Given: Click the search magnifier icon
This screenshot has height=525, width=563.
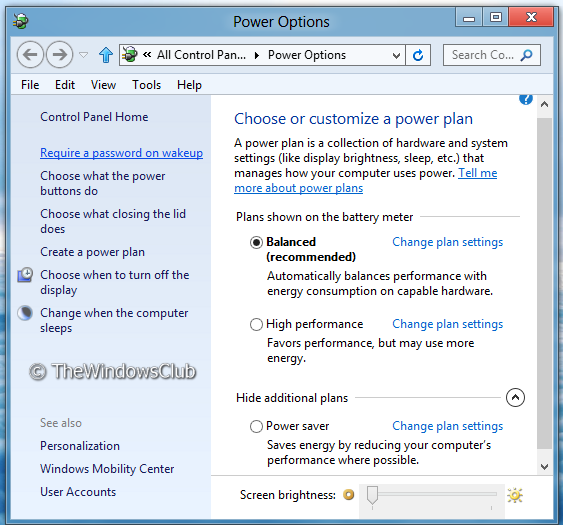Looking at the screenshot, I should (526, 55).
